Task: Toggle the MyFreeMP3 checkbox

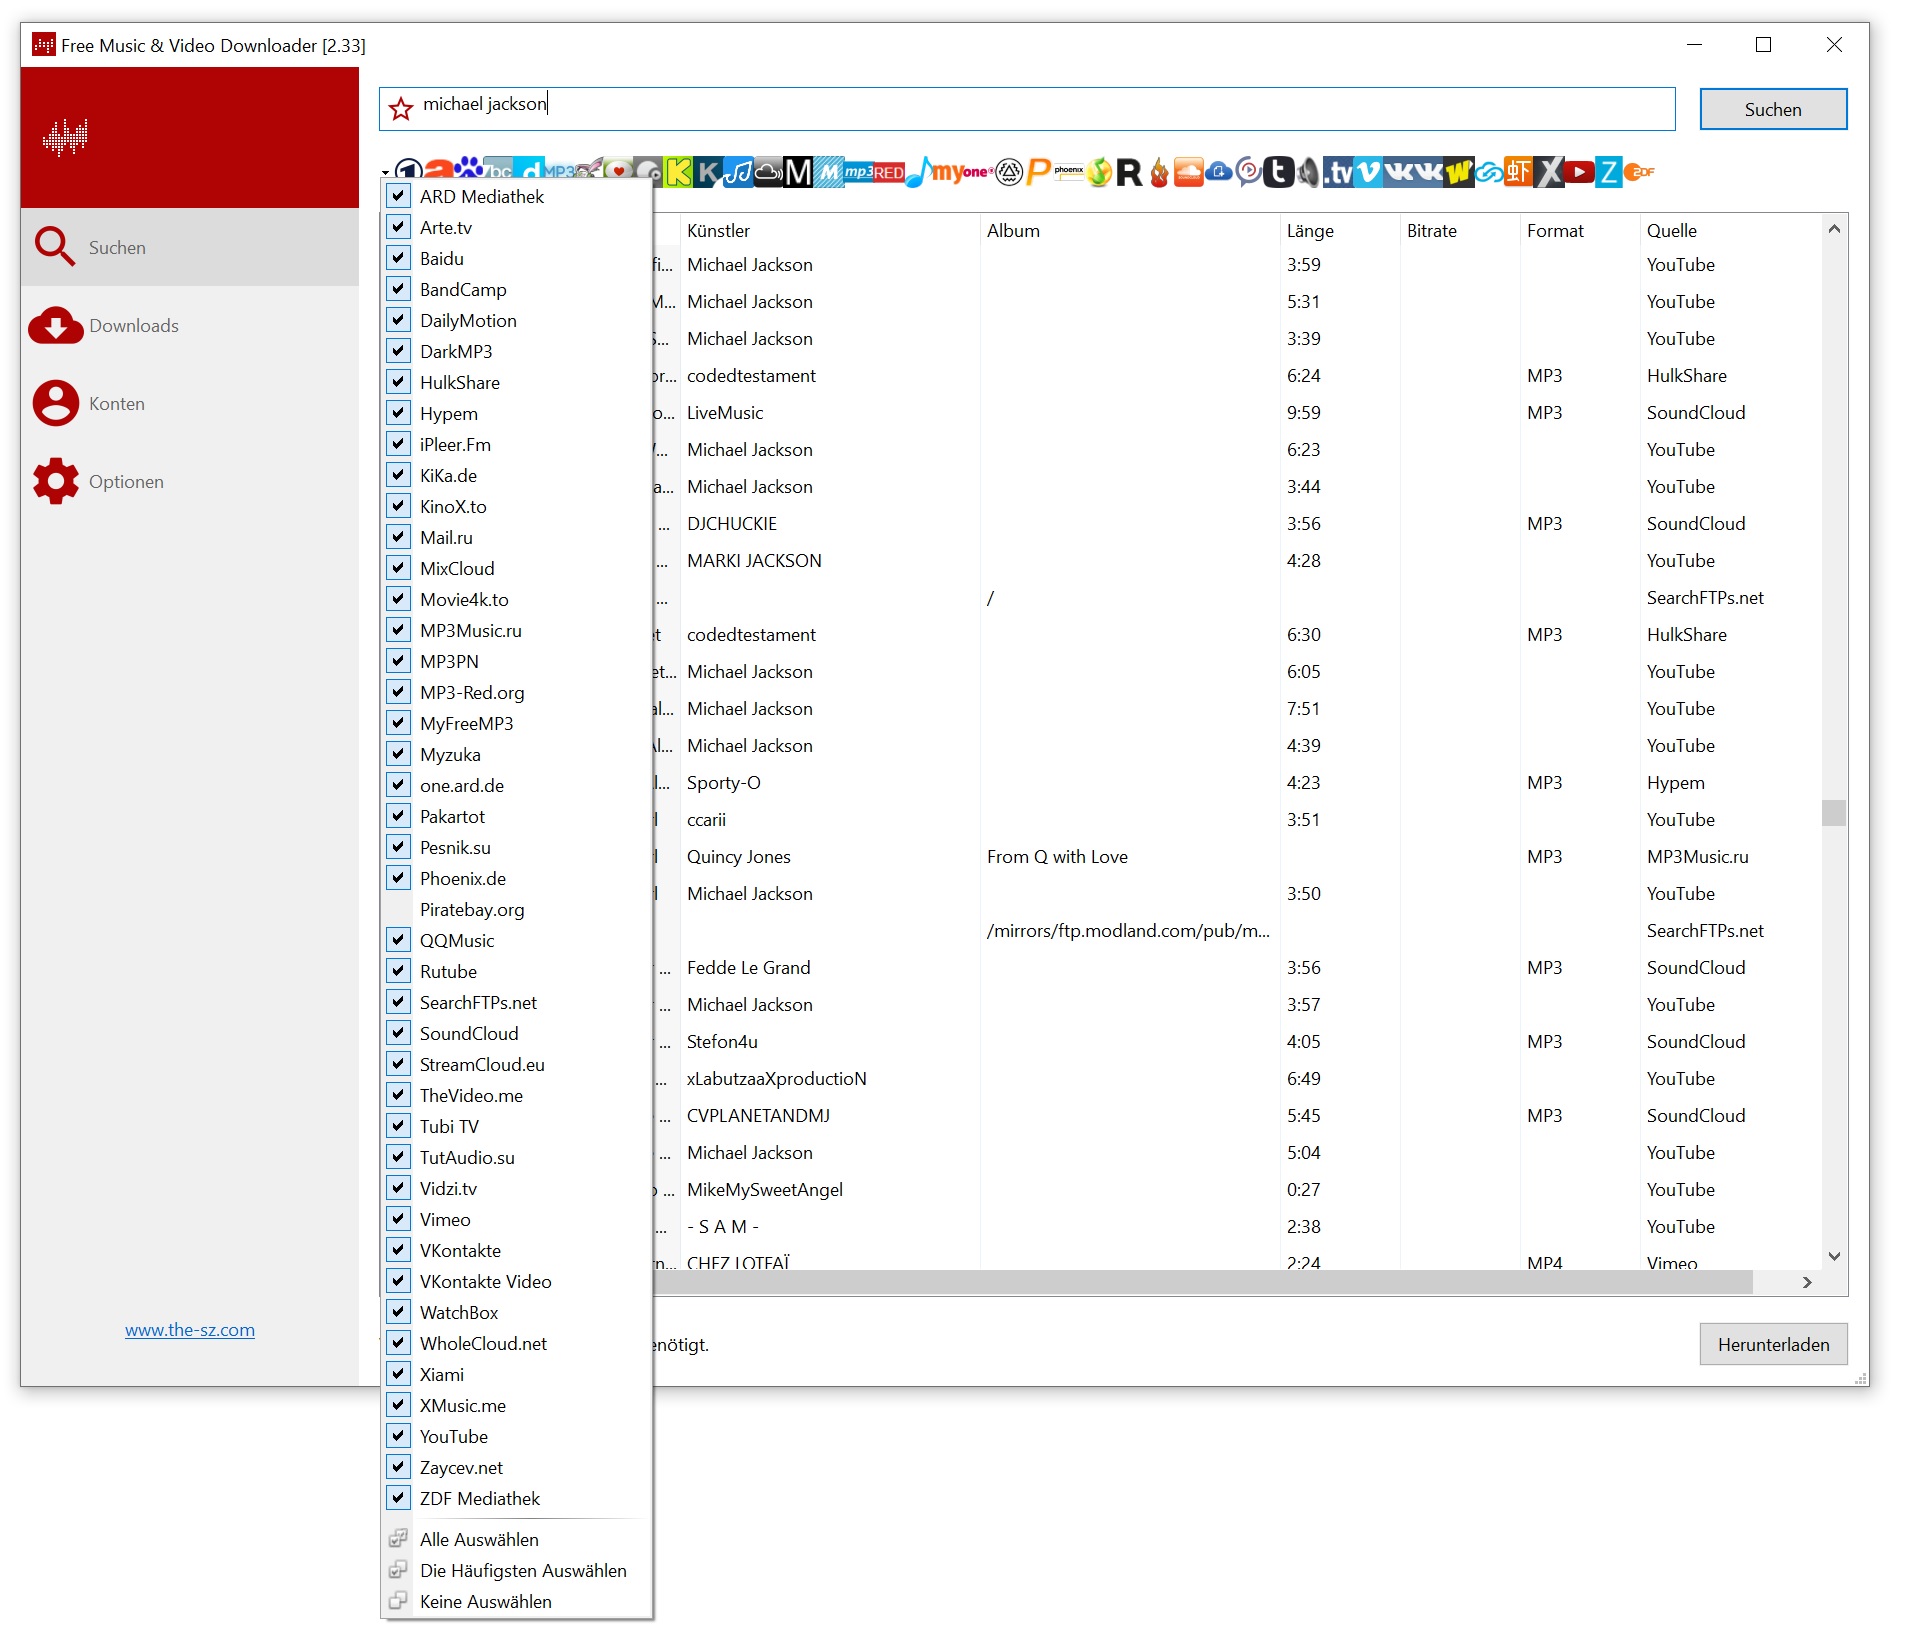Action: tap(399, 723)
